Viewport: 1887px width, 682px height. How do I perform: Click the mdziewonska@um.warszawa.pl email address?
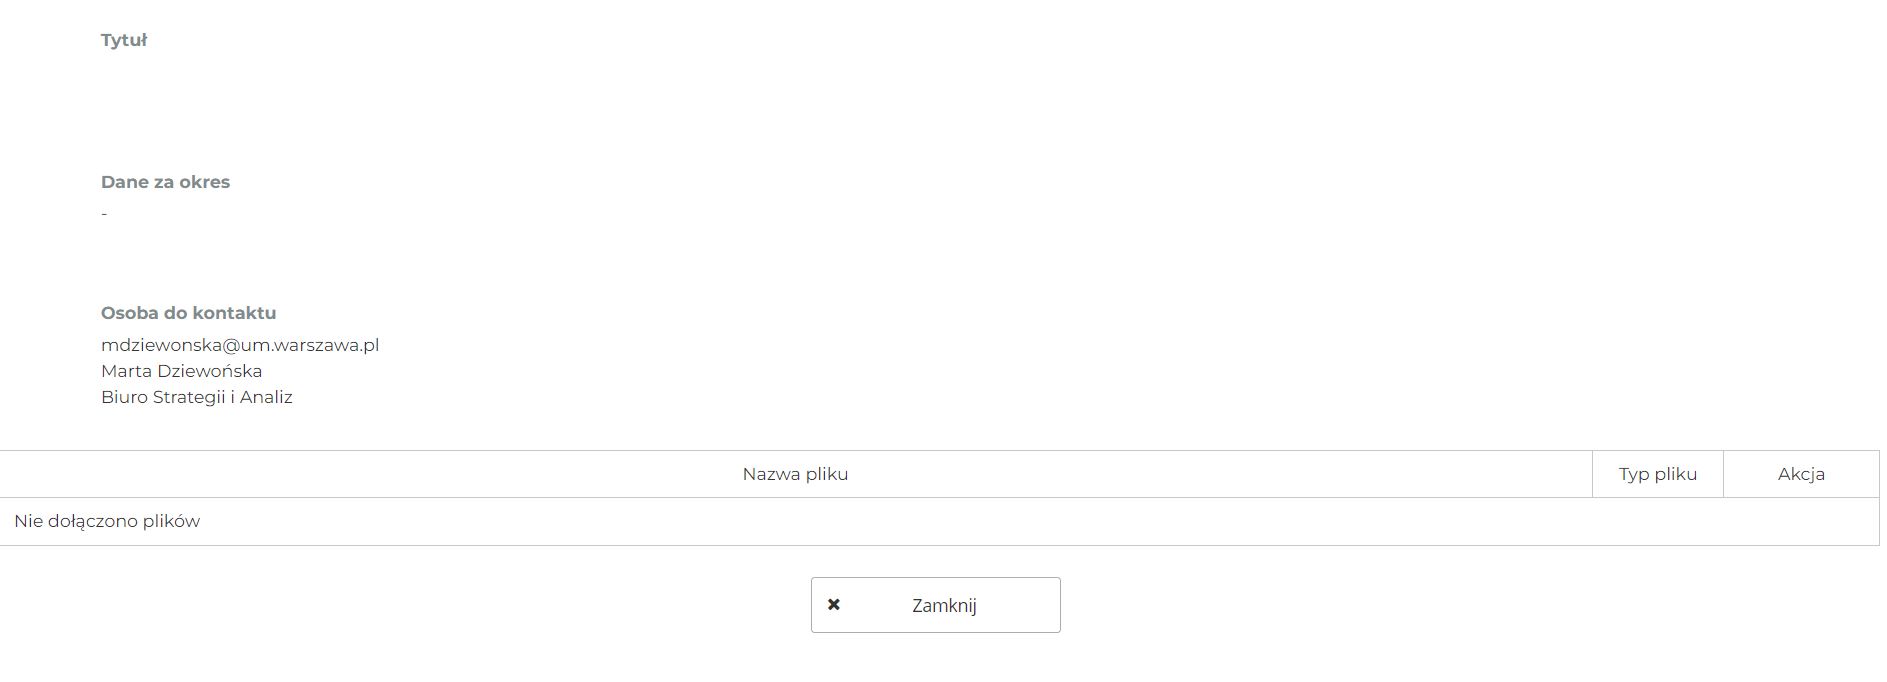coord(240,345)
